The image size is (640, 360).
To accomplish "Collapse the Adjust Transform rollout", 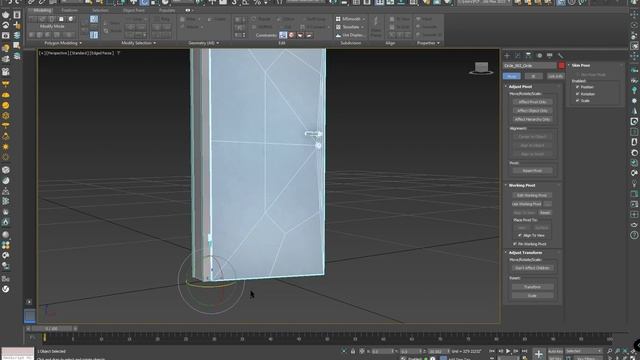I will coord(525,253).
